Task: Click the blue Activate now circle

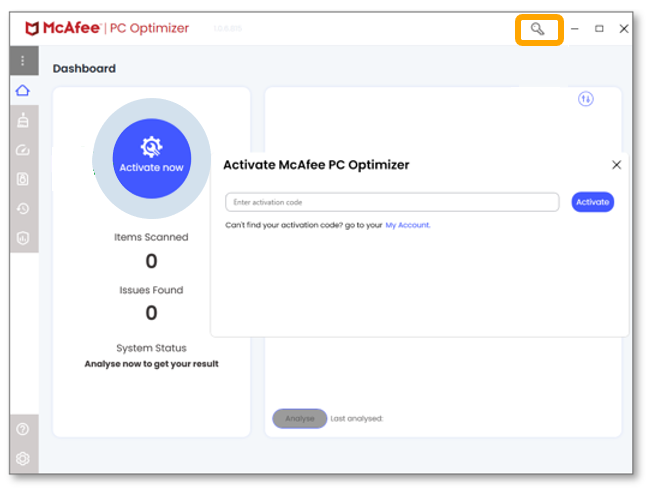Action: click(151, 158)
